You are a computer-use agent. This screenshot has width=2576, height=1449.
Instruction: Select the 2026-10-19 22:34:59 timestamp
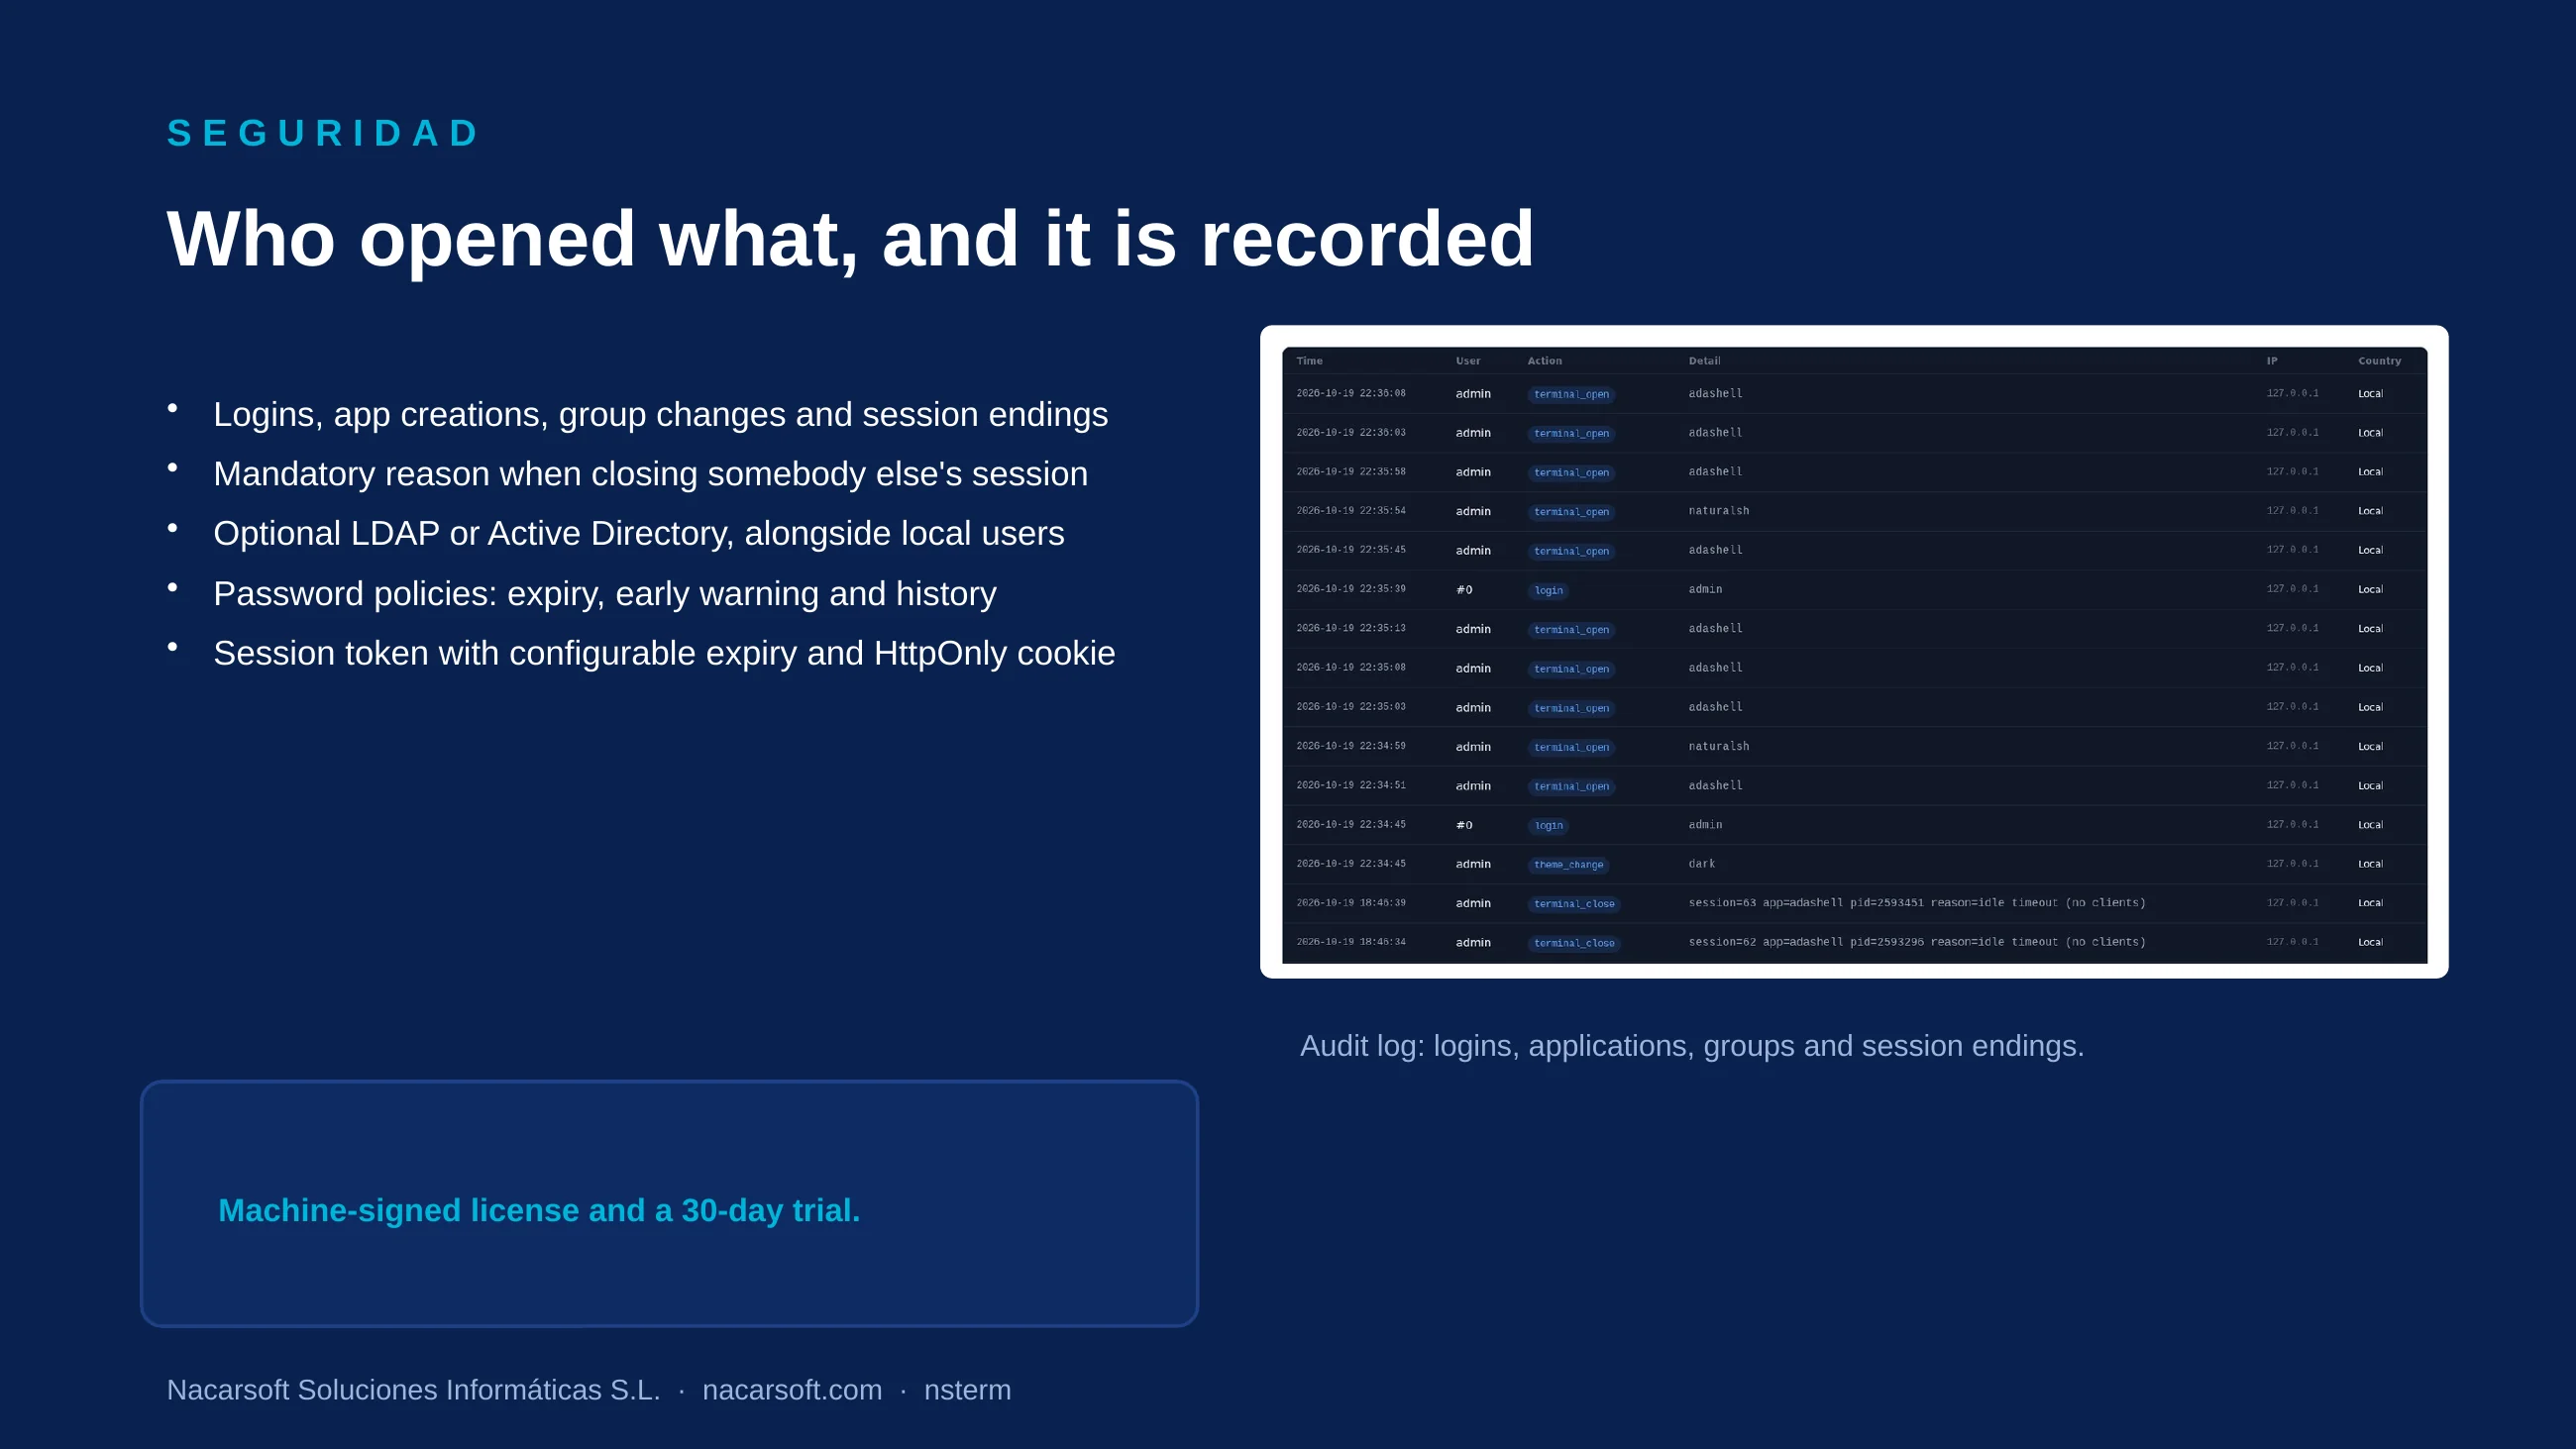1351,746
